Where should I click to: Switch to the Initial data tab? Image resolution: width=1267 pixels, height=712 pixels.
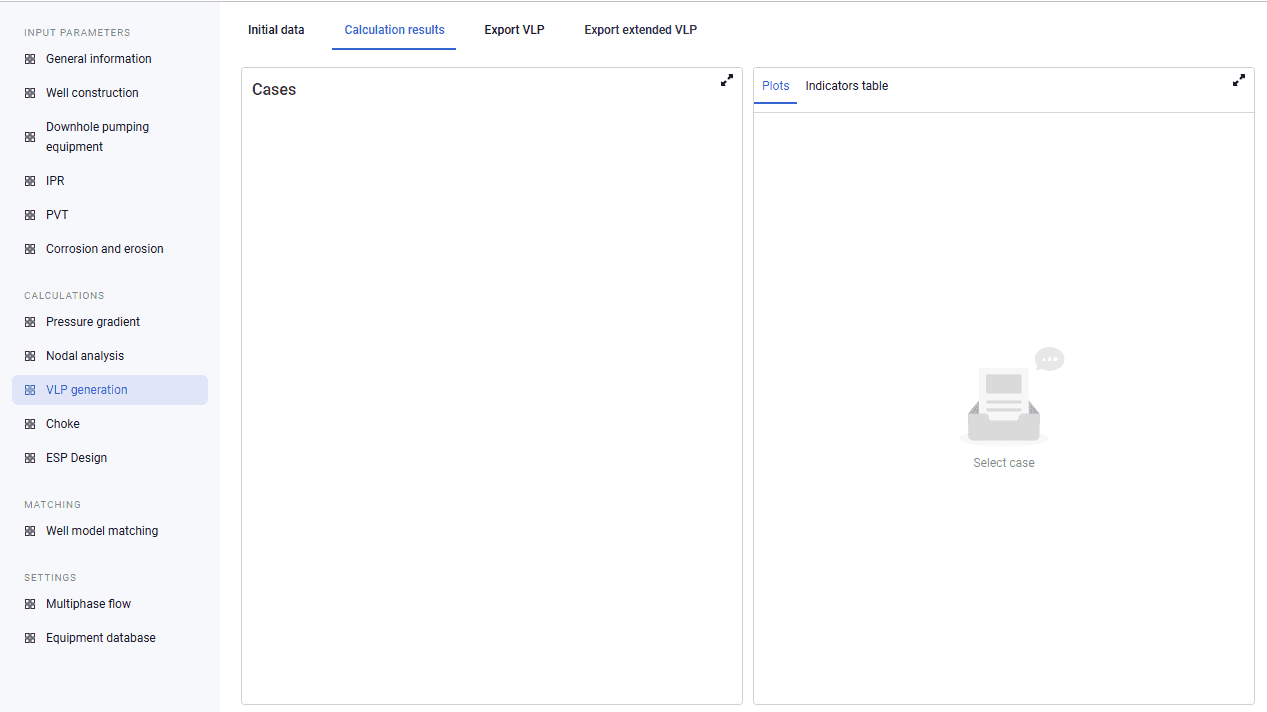point(276,30)
